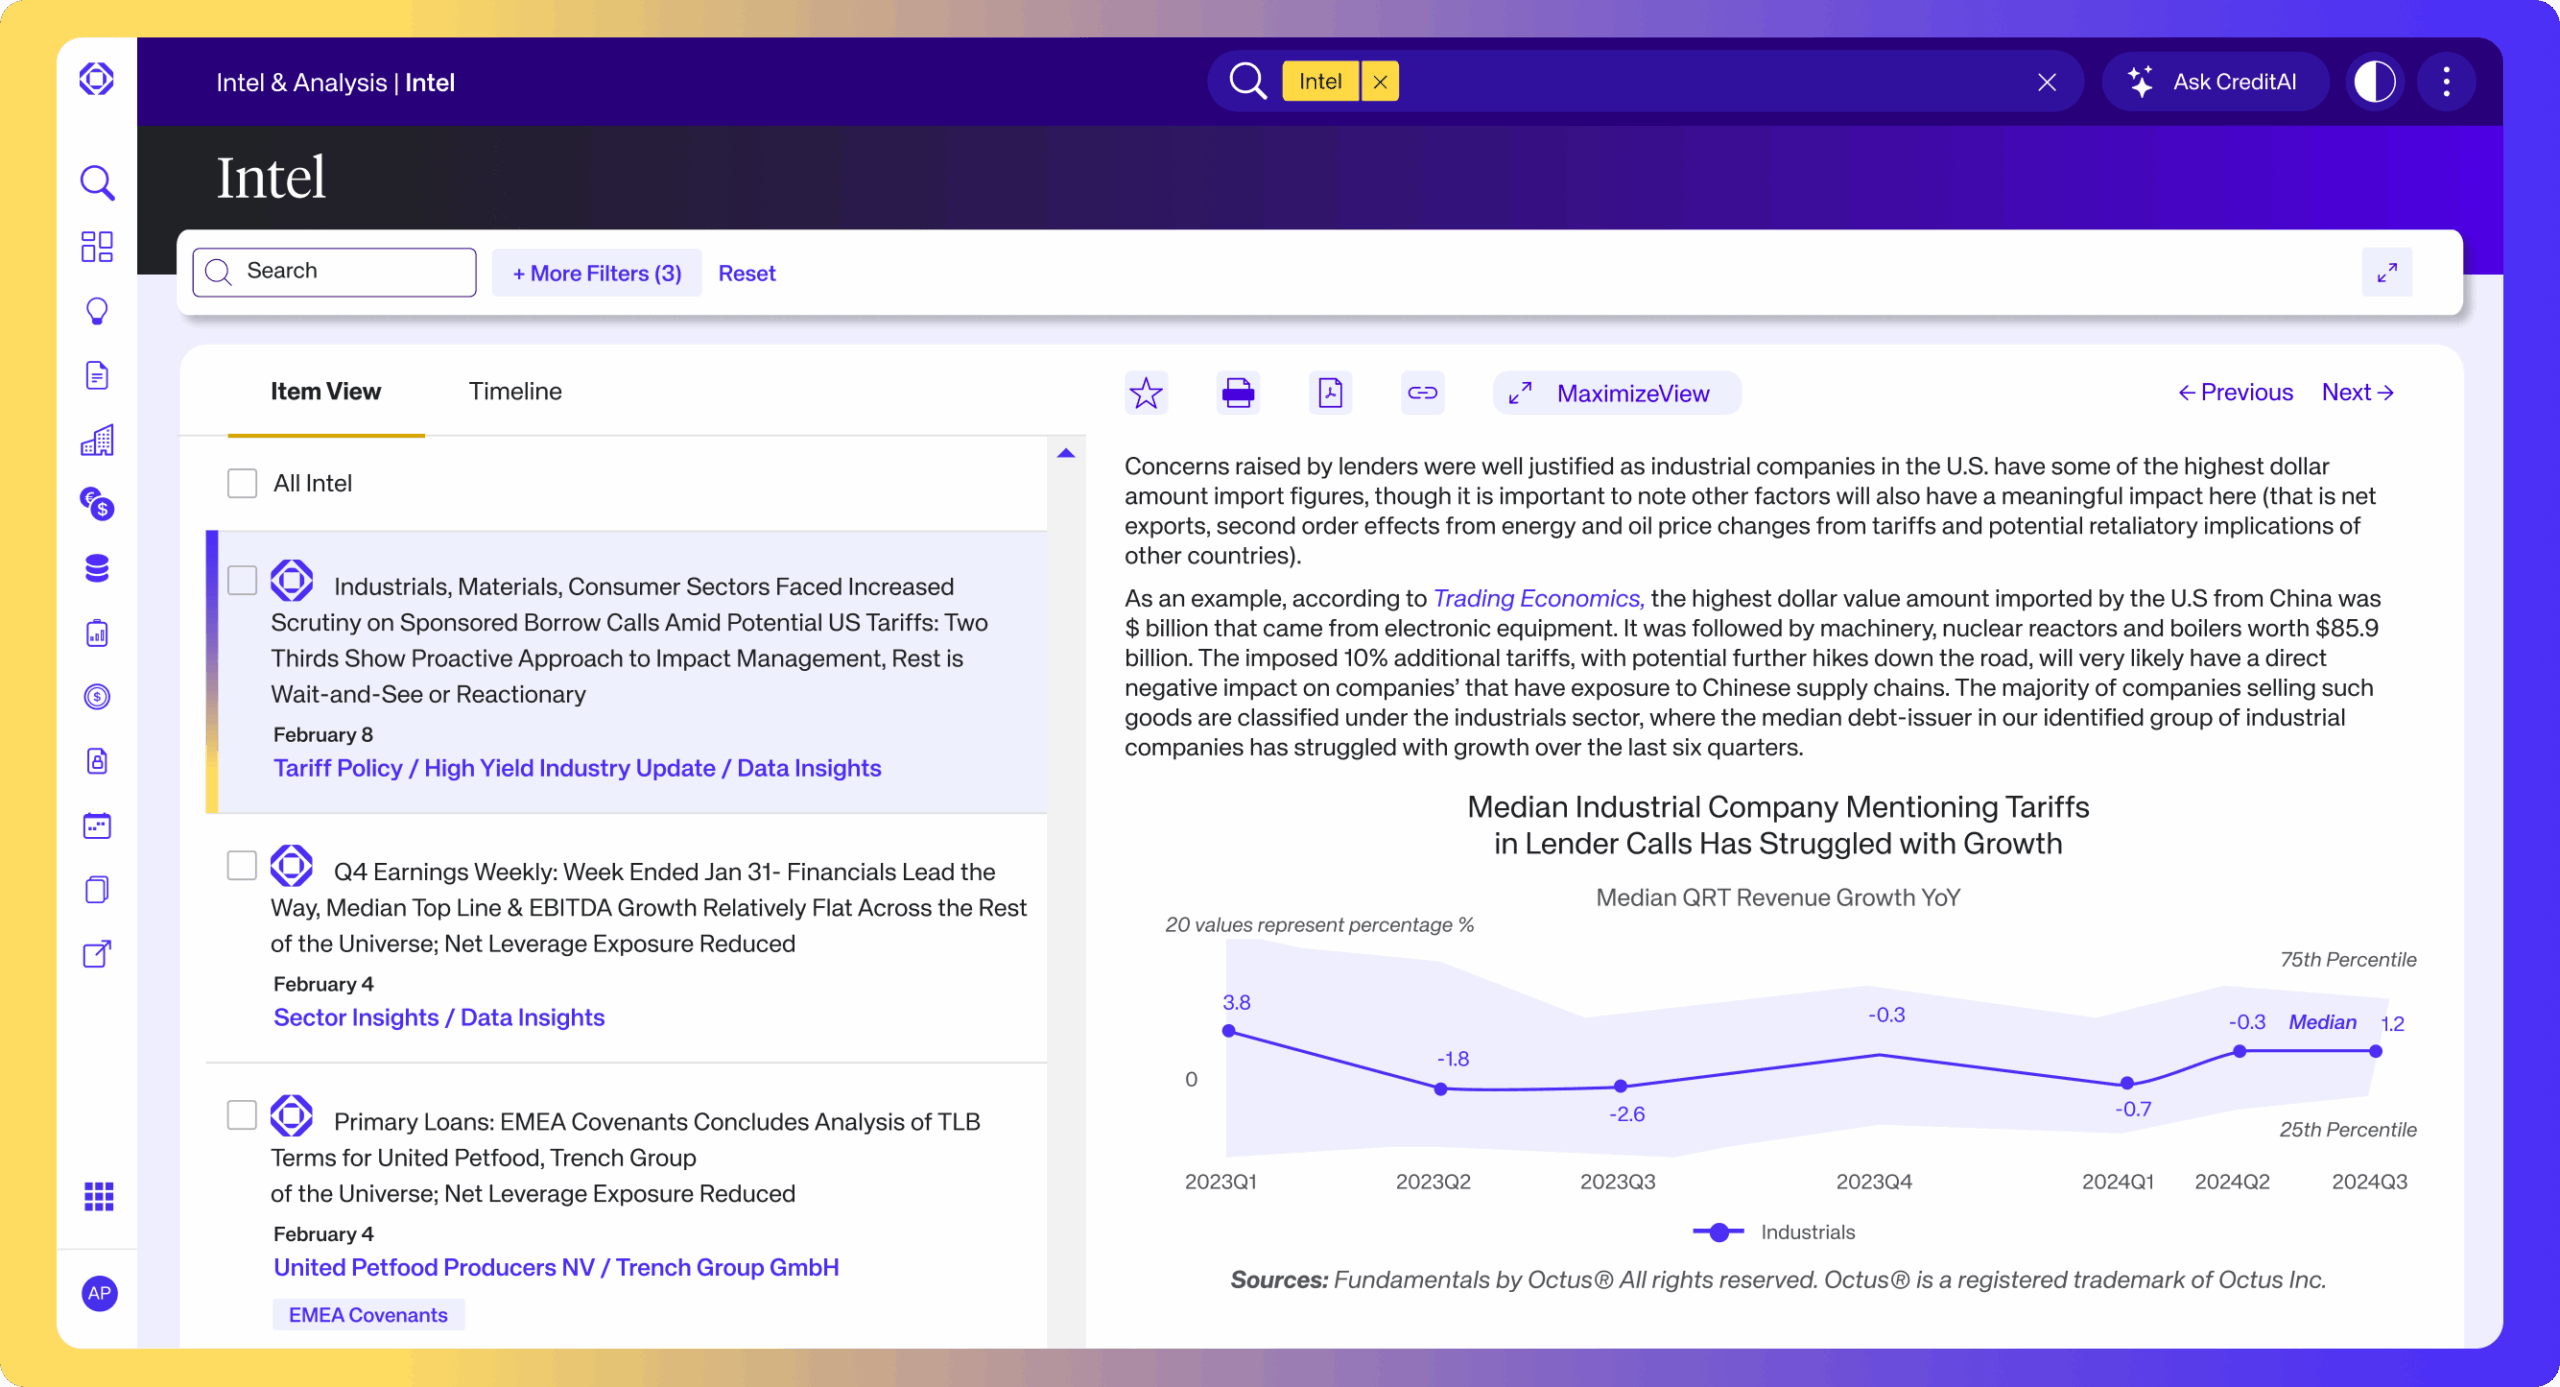
Task: Click inside the Search filter field
Action: point(334,271)
